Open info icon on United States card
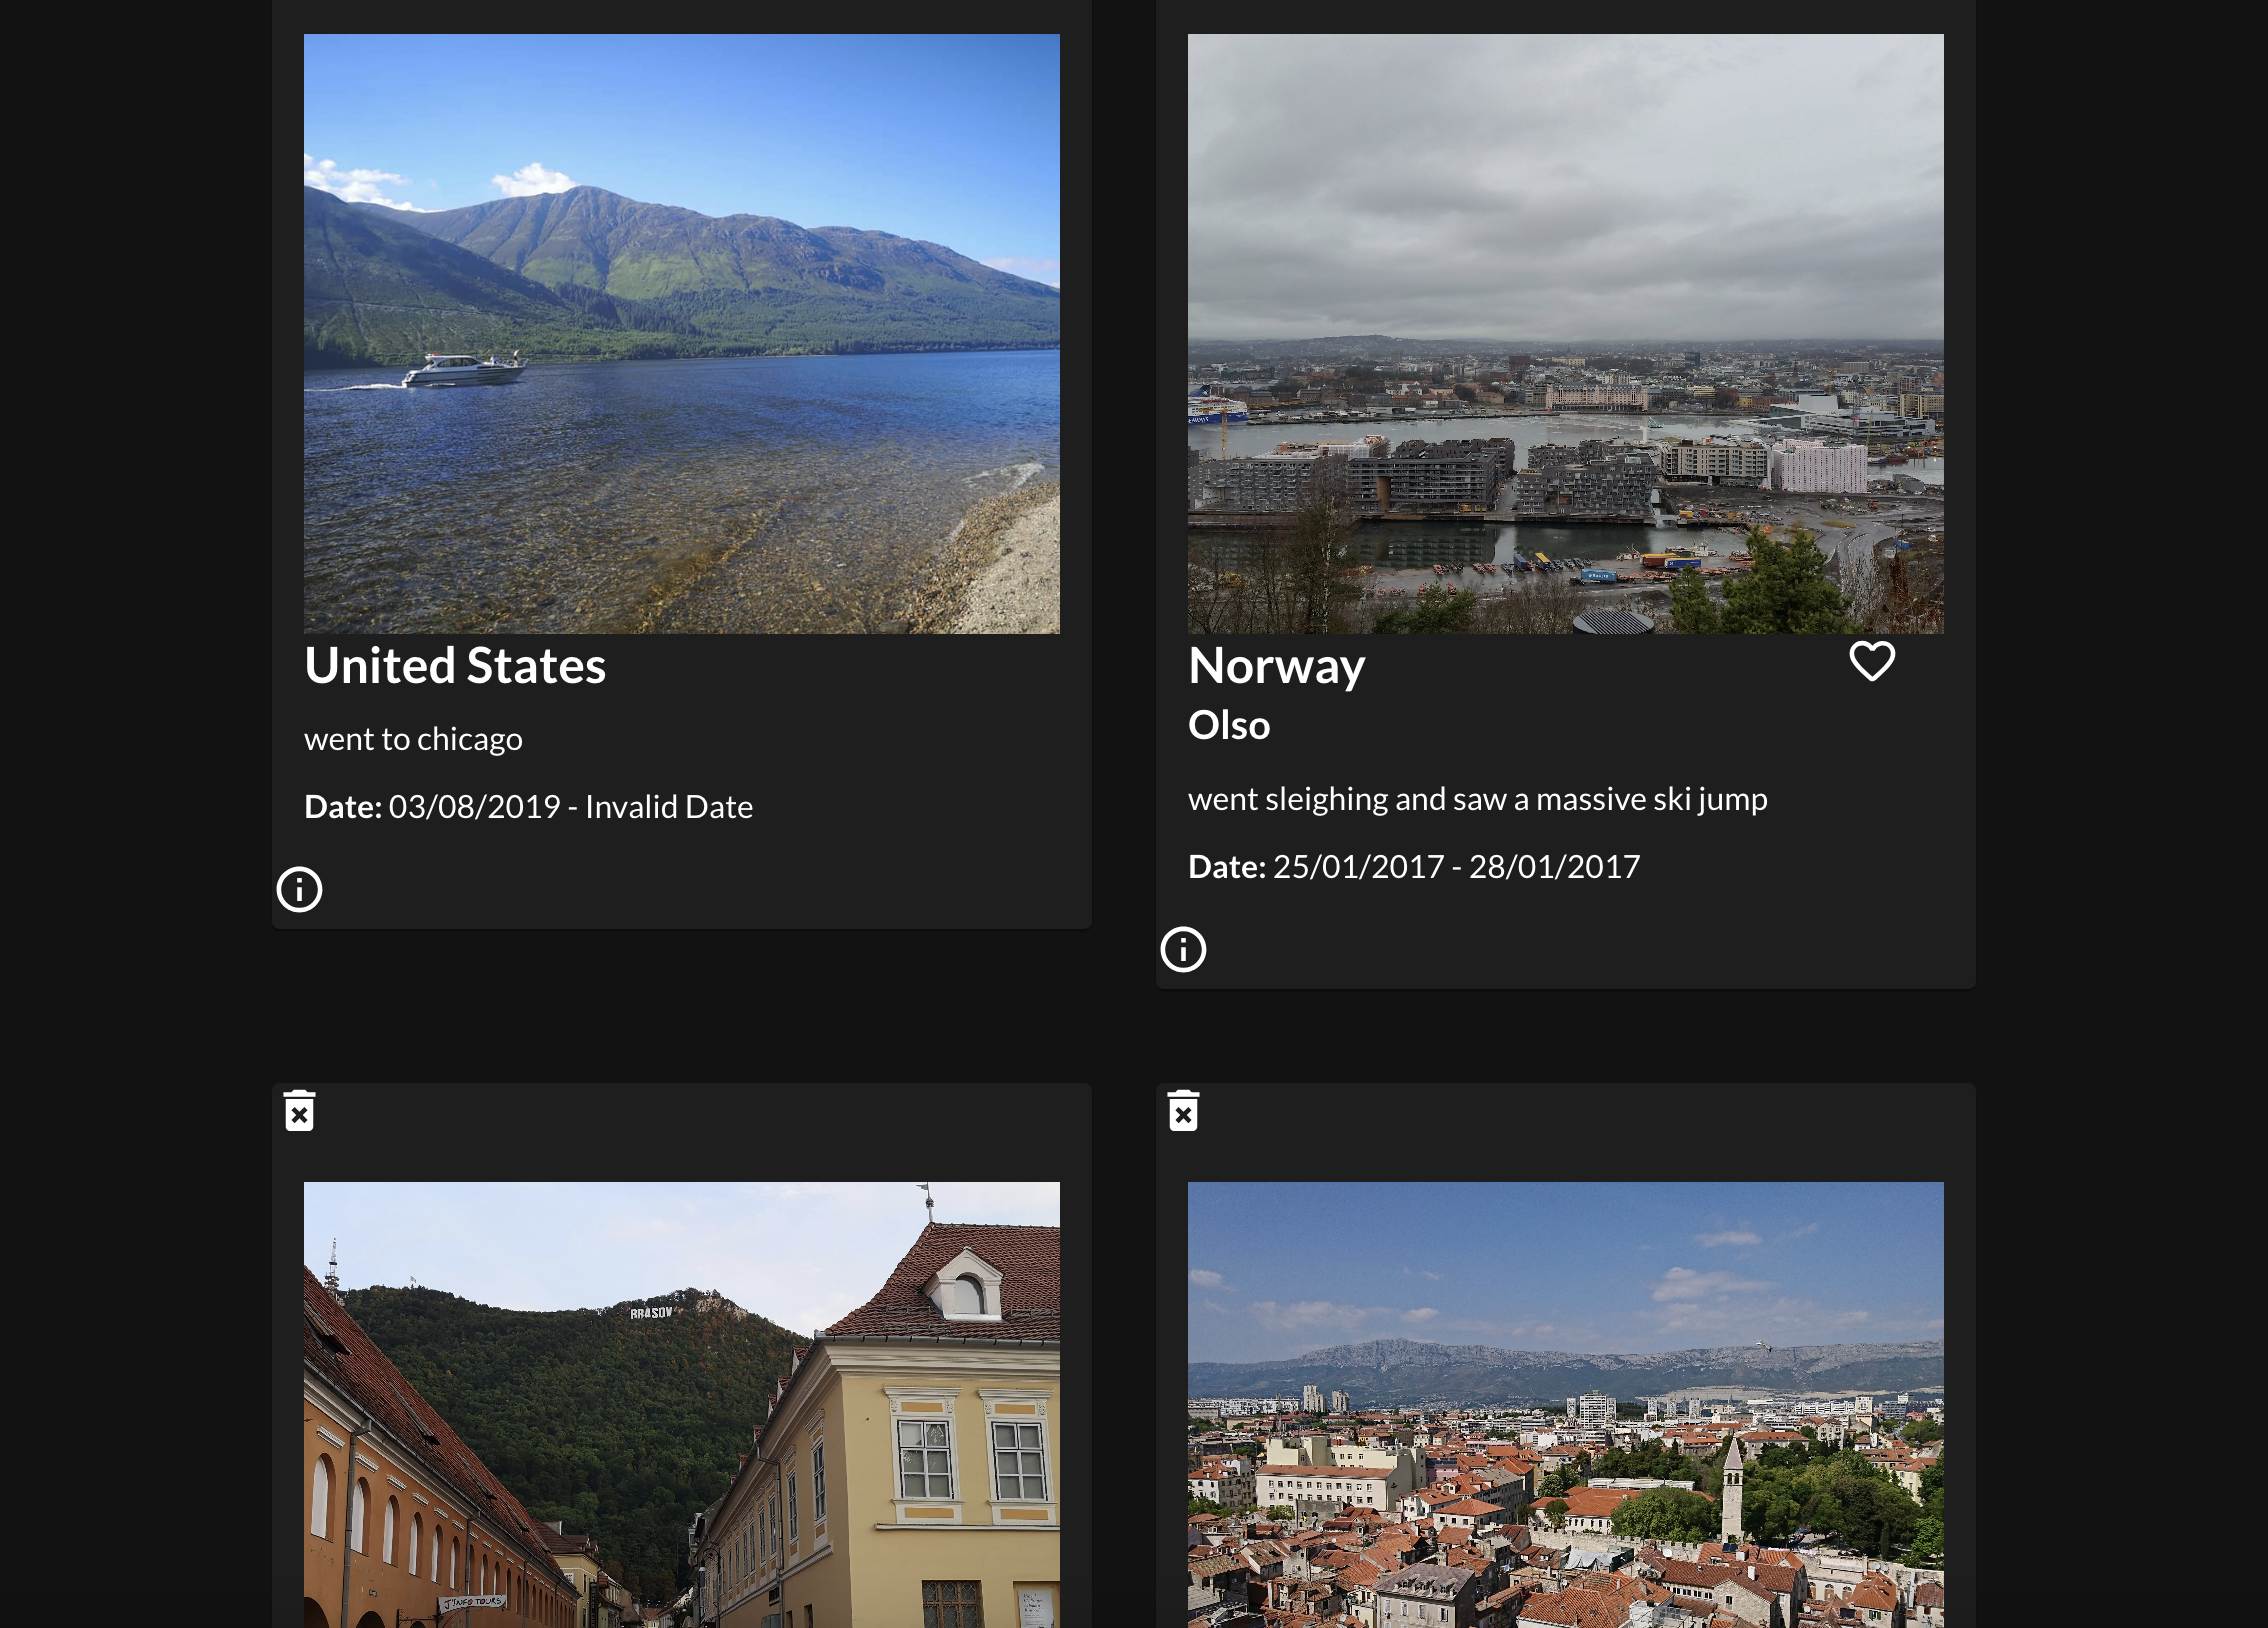The image size is (2268, 1628). (299, 889)
